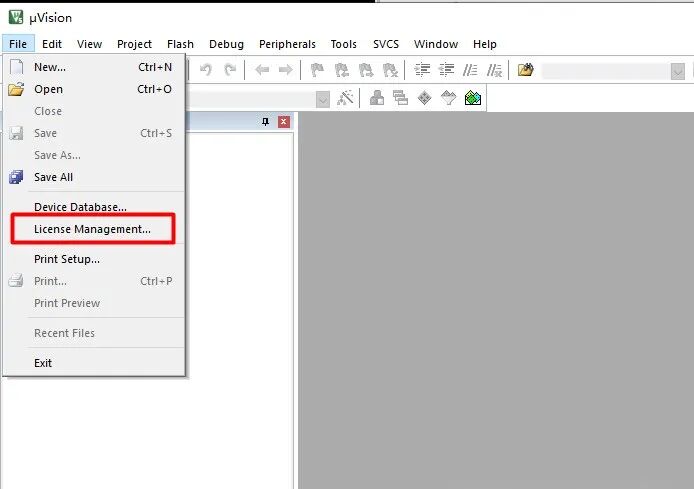The width and height of the screenshot is (694, 489).
Task: Click the Indent selection icon
Action: pos(422,70)
